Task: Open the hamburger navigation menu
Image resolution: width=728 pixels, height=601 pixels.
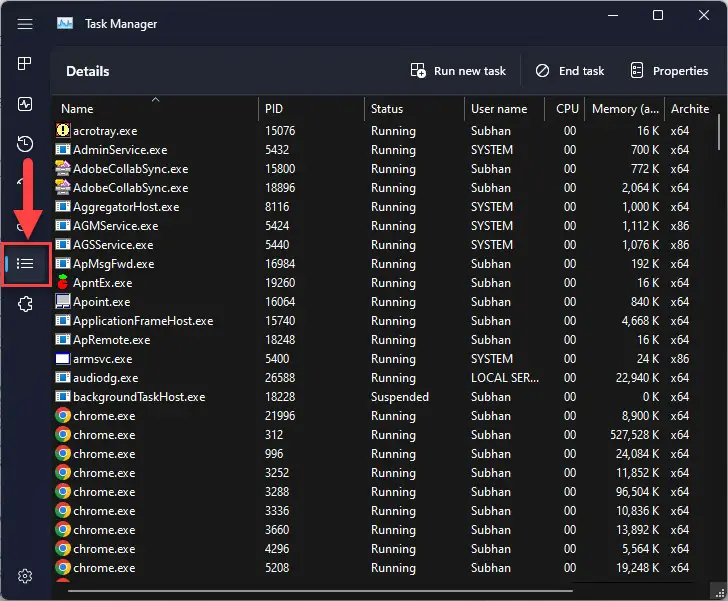Action: [x=25, y=24]
